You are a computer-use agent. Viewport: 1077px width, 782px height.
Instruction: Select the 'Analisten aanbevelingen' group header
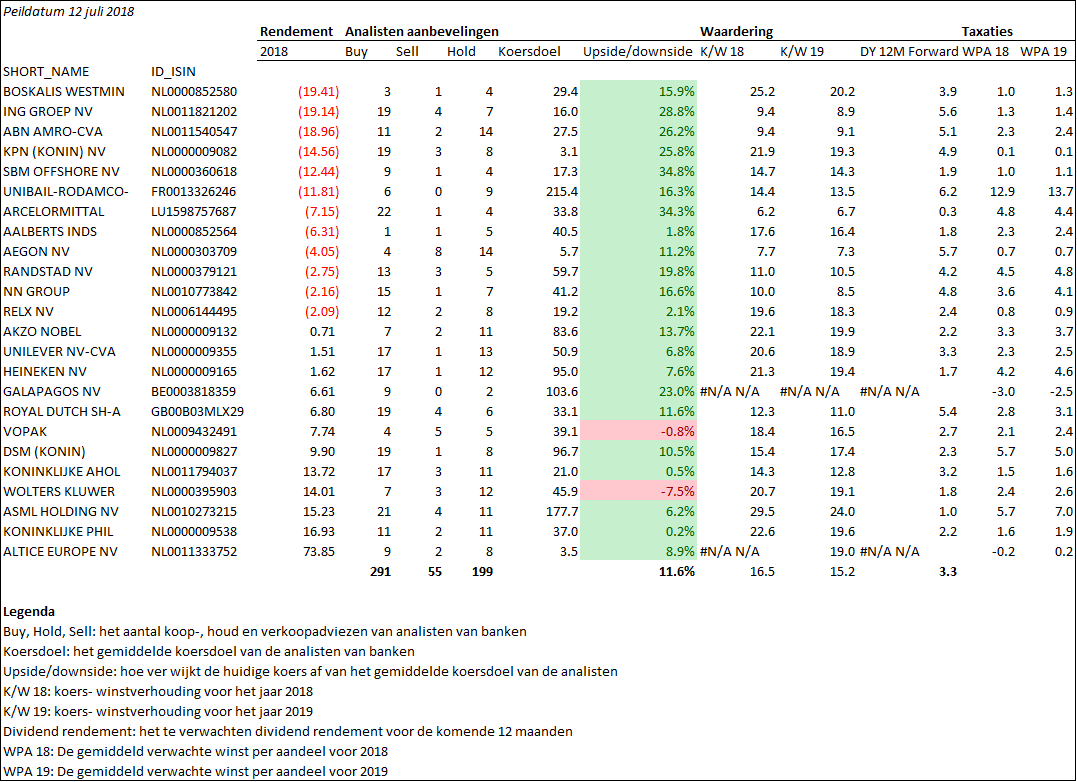coord(422,32)
